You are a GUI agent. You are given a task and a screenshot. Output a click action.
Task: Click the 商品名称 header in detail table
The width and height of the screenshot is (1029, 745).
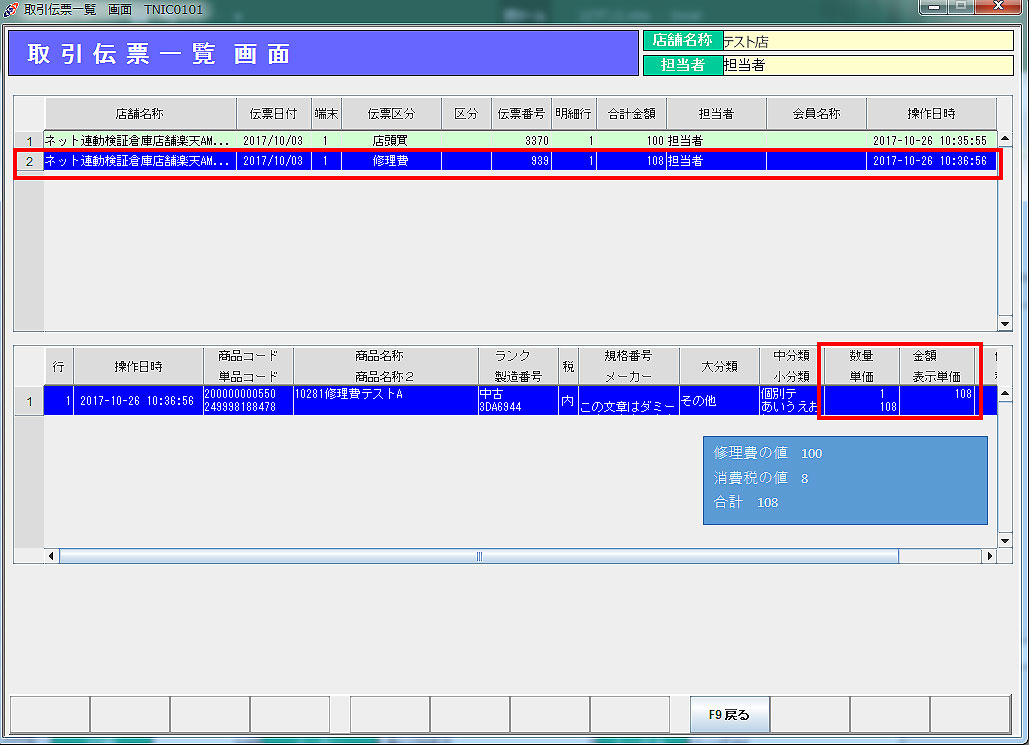[x=385, y=366]
